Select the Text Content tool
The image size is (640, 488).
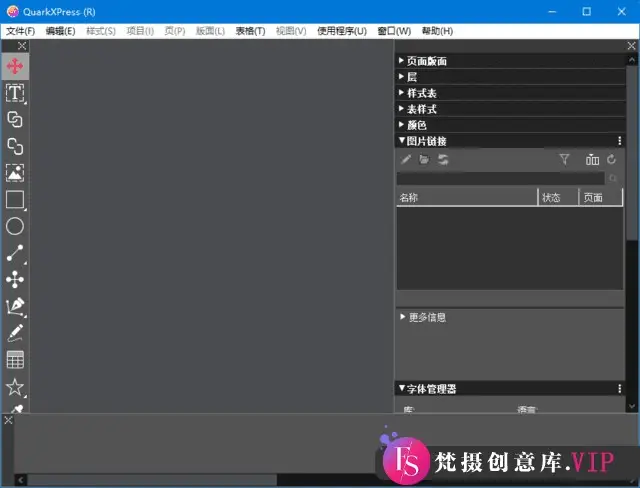15,93
